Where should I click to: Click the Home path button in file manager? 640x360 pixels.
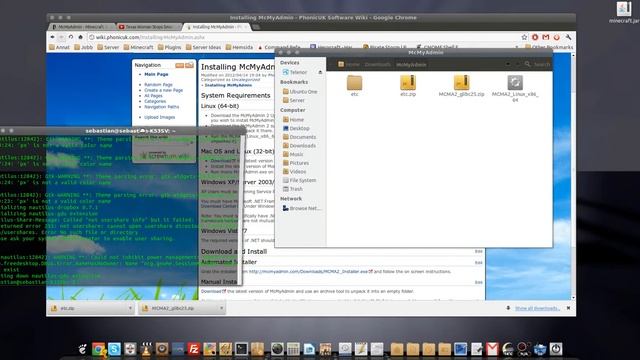[x=349, y=64]
